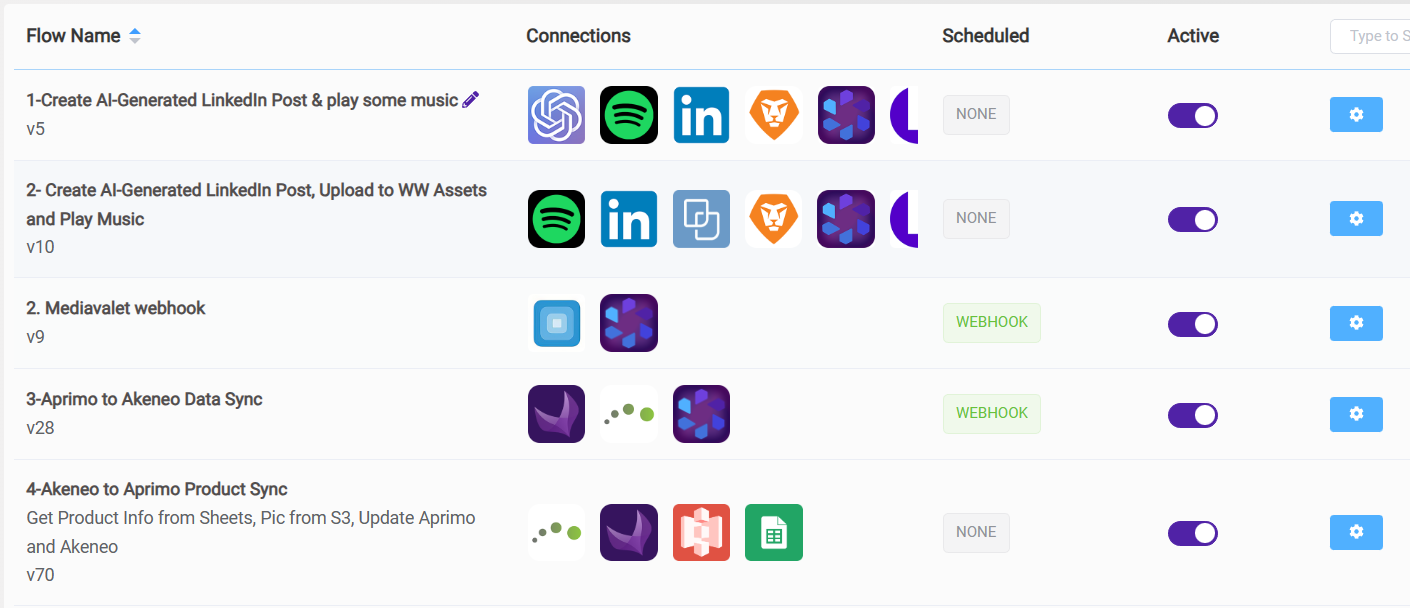Screen dimensions: 1410x608
Task: Sort the list by the Flow Name arrows
Action: click(x=135, y=36)
